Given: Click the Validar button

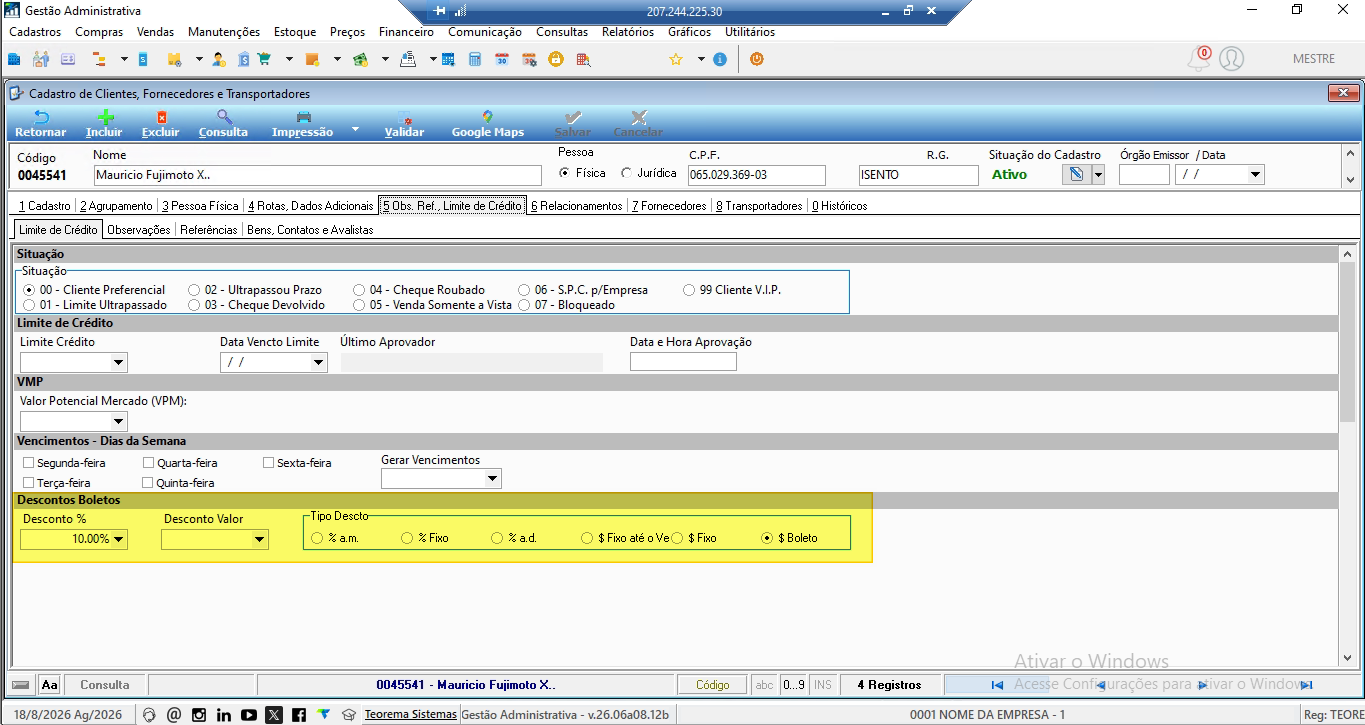Looking at the screenshot, I should [x=404, y=124].
